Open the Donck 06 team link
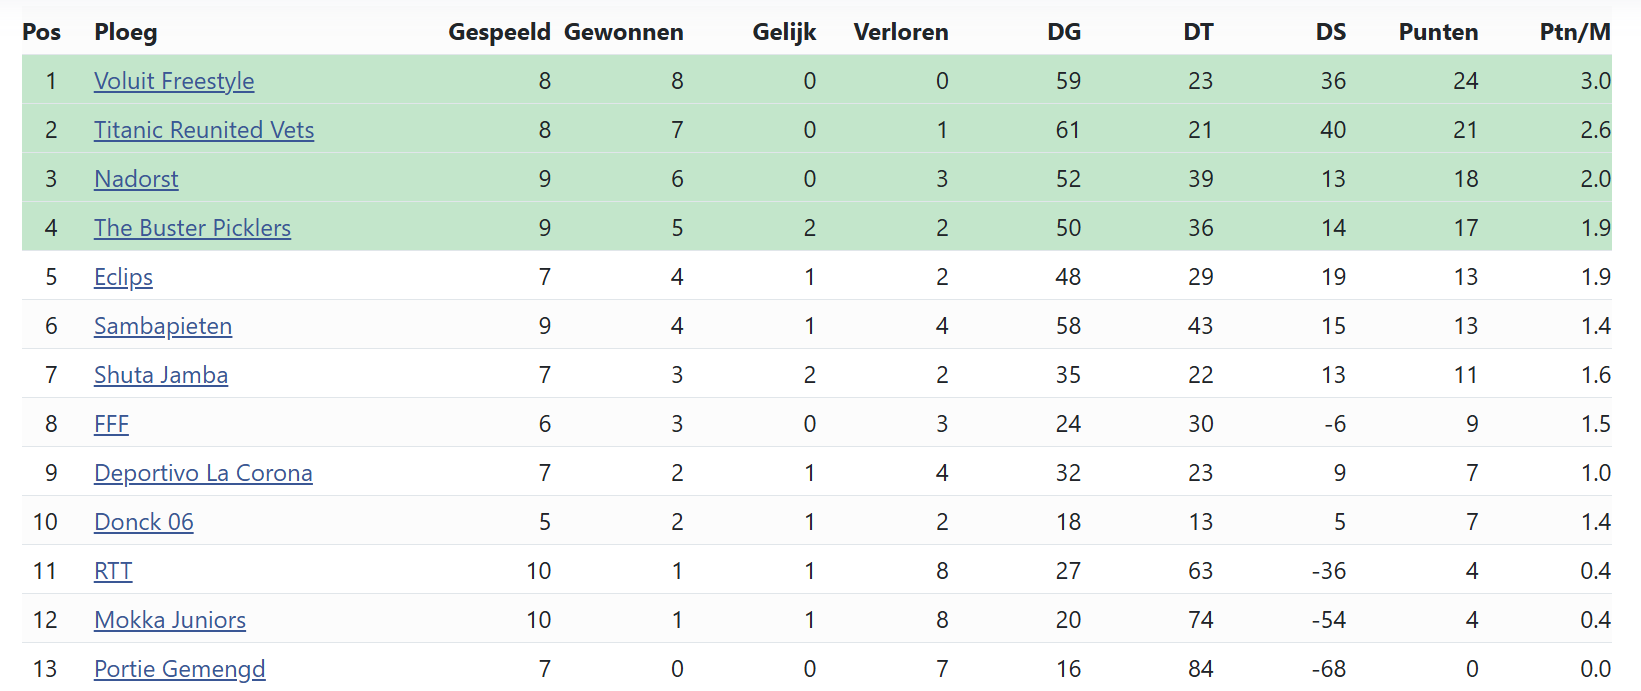The width and height of the screenshot is (1641, 691). click(x=144, y=522)
